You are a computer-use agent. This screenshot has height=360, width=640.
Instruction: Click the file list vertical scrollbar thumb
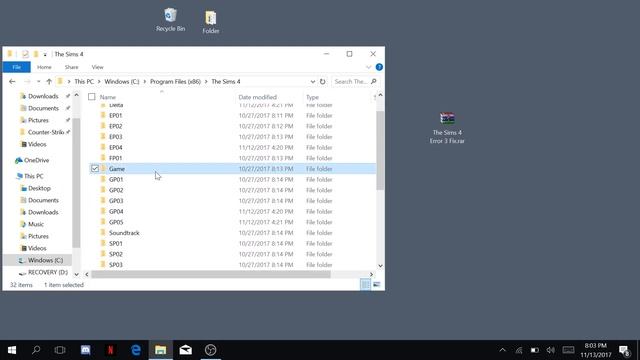[380, 150]
